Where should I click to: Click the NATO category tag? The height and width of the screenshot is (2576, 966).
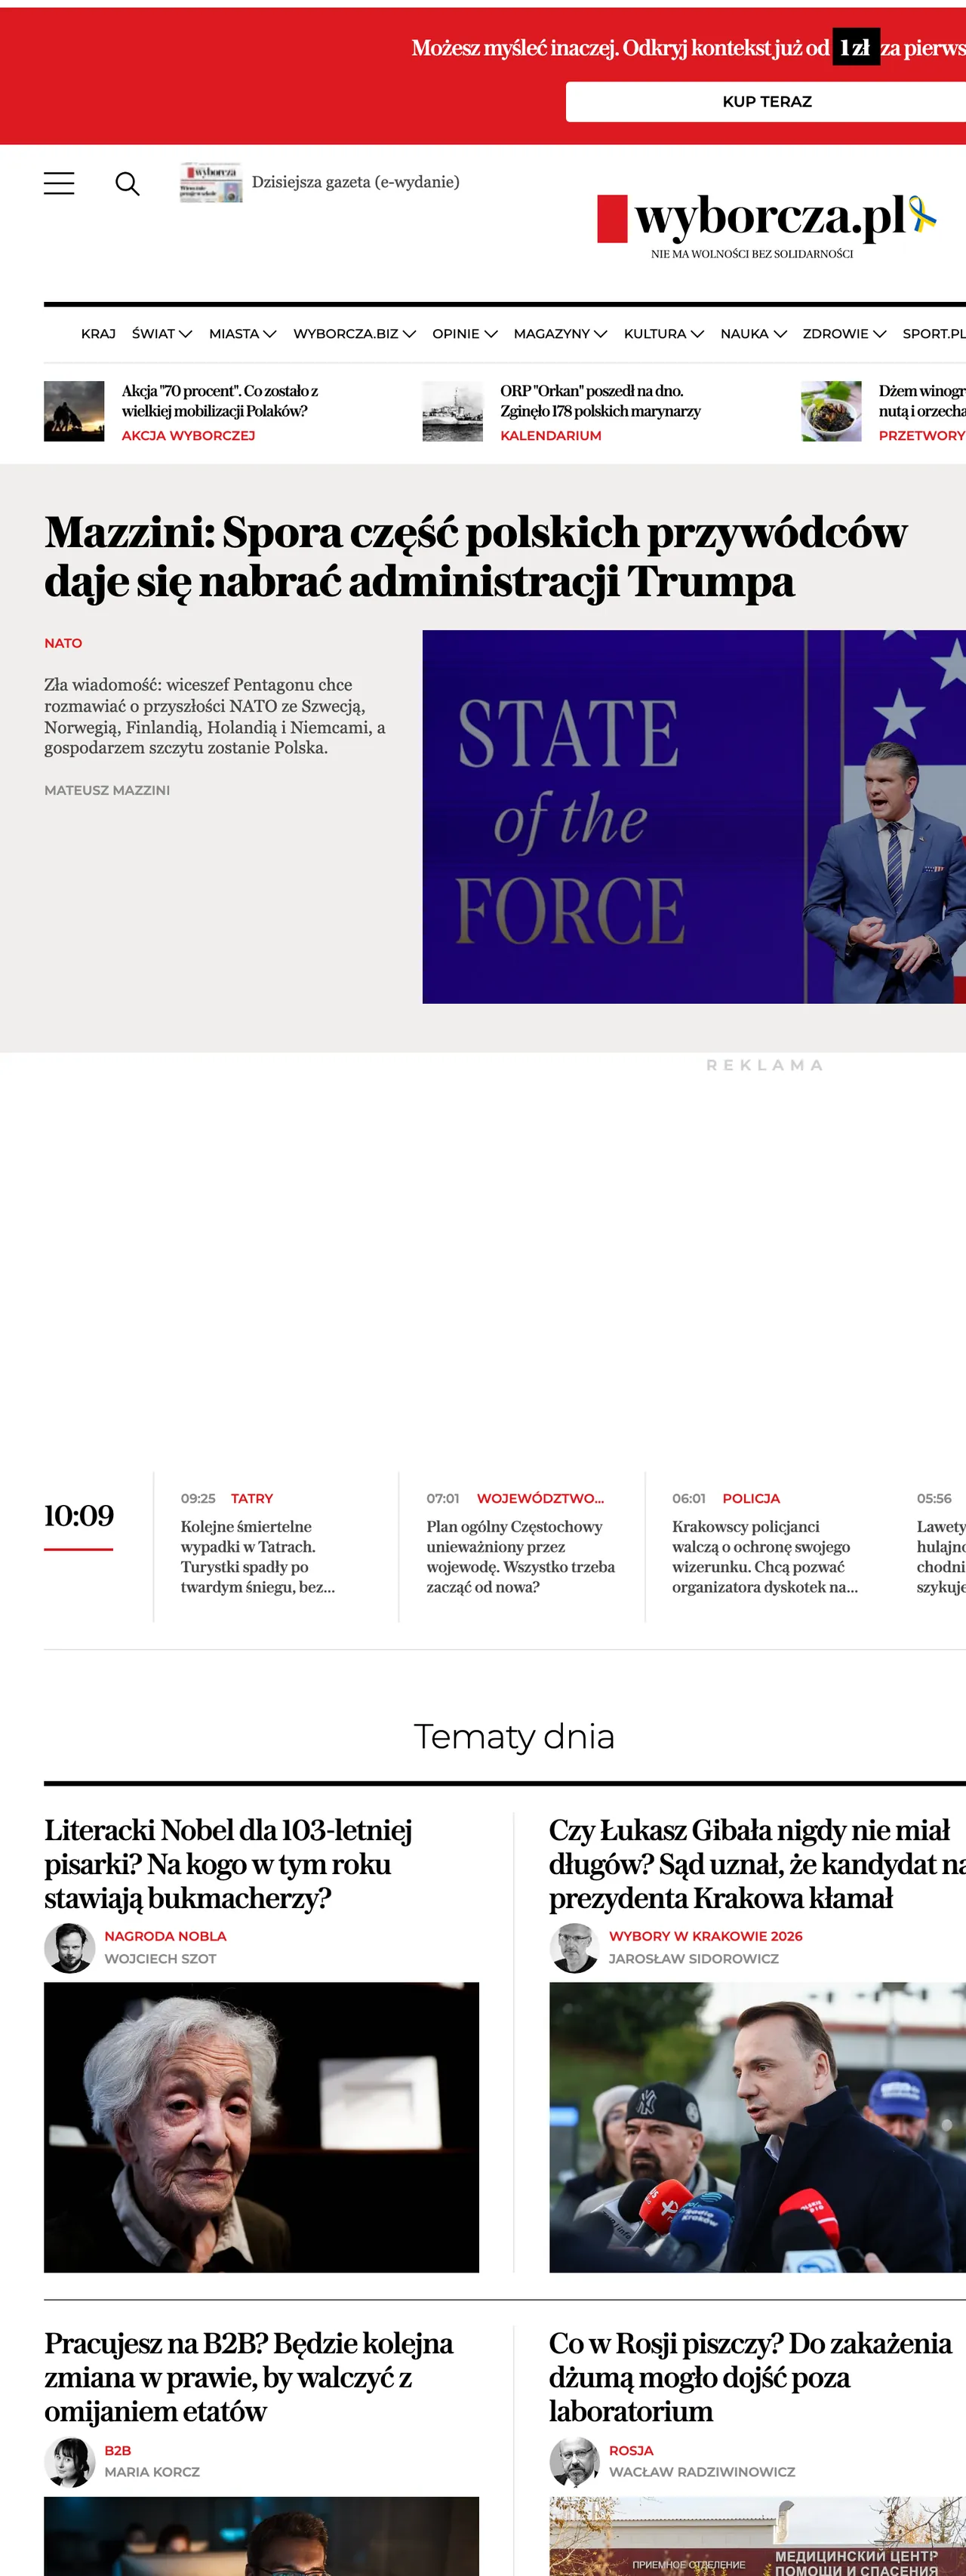63,643
